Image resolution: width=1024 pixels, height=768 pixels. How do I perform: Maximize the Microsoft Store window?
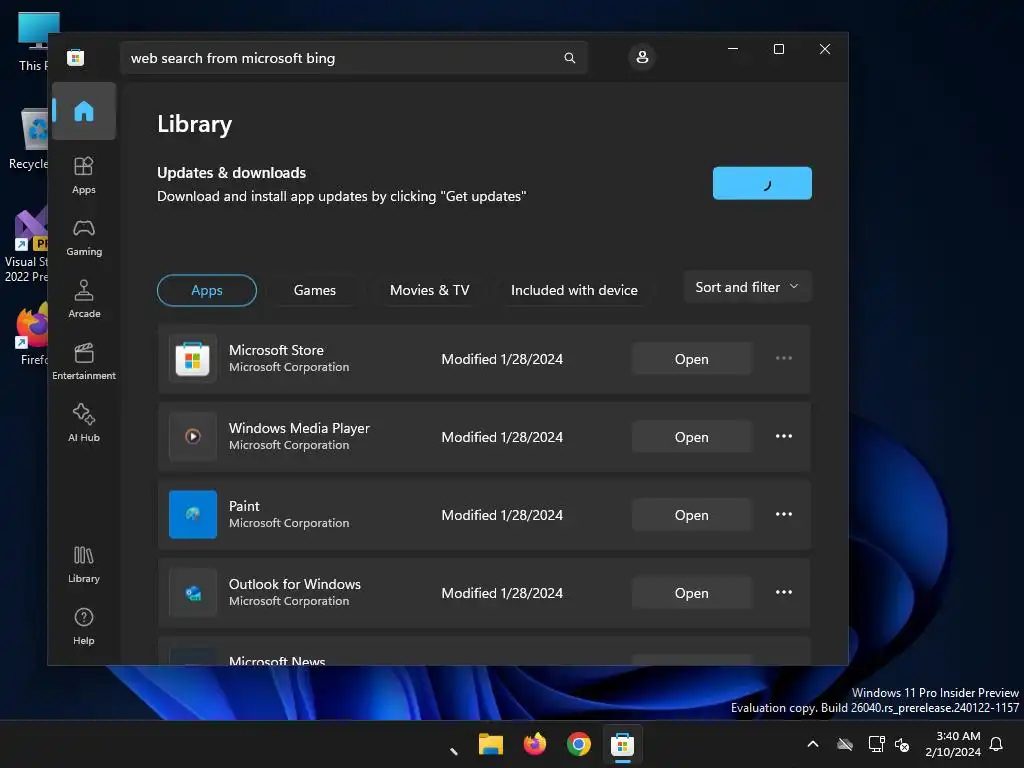[x=778, y=49]
